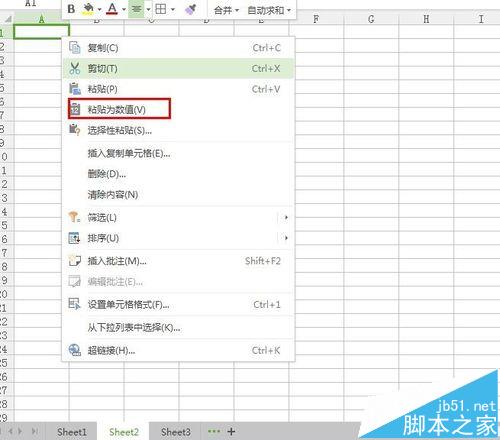Switch to the Sheet2 tab
This screenshot has width=500, height=440.
click(124, 432)
